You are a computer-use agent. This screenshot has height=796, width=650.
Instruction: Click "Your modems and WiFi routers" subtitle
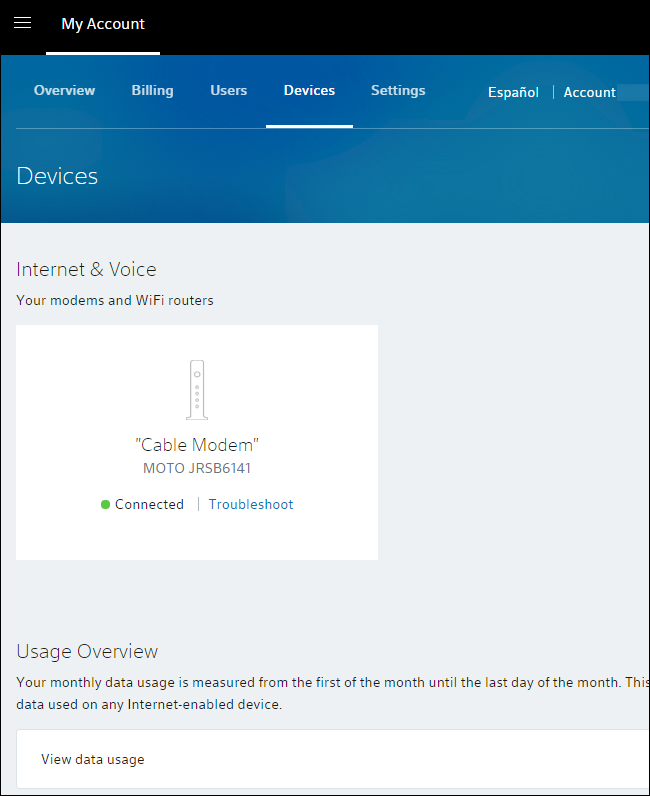click(x=115, y=300)
